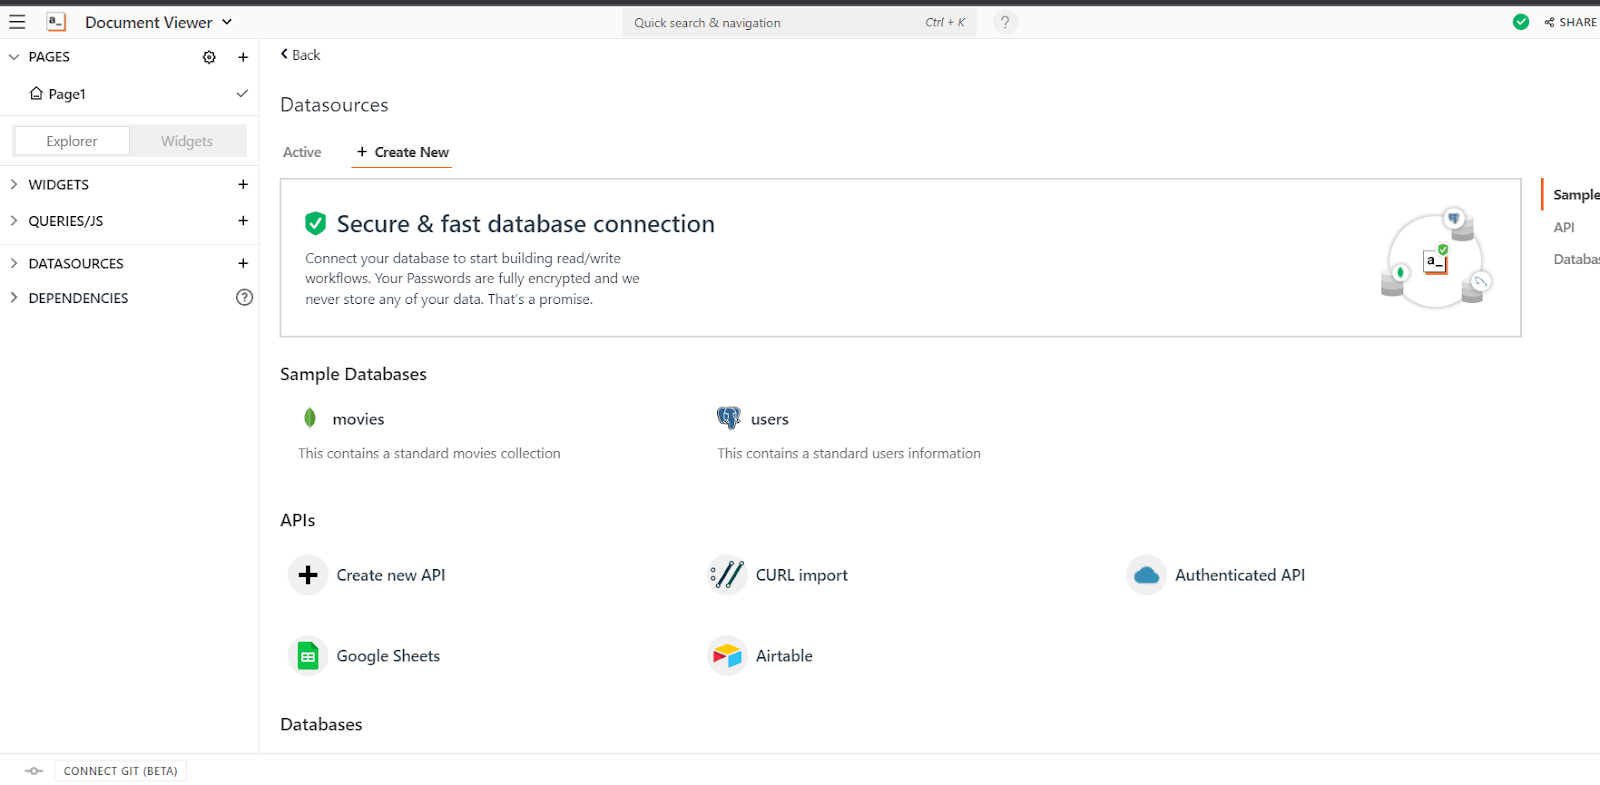Open the Authenticated API cloud icon
Image resolution: width=1600 pixels, height=785 pixels.
(1146, 575)
